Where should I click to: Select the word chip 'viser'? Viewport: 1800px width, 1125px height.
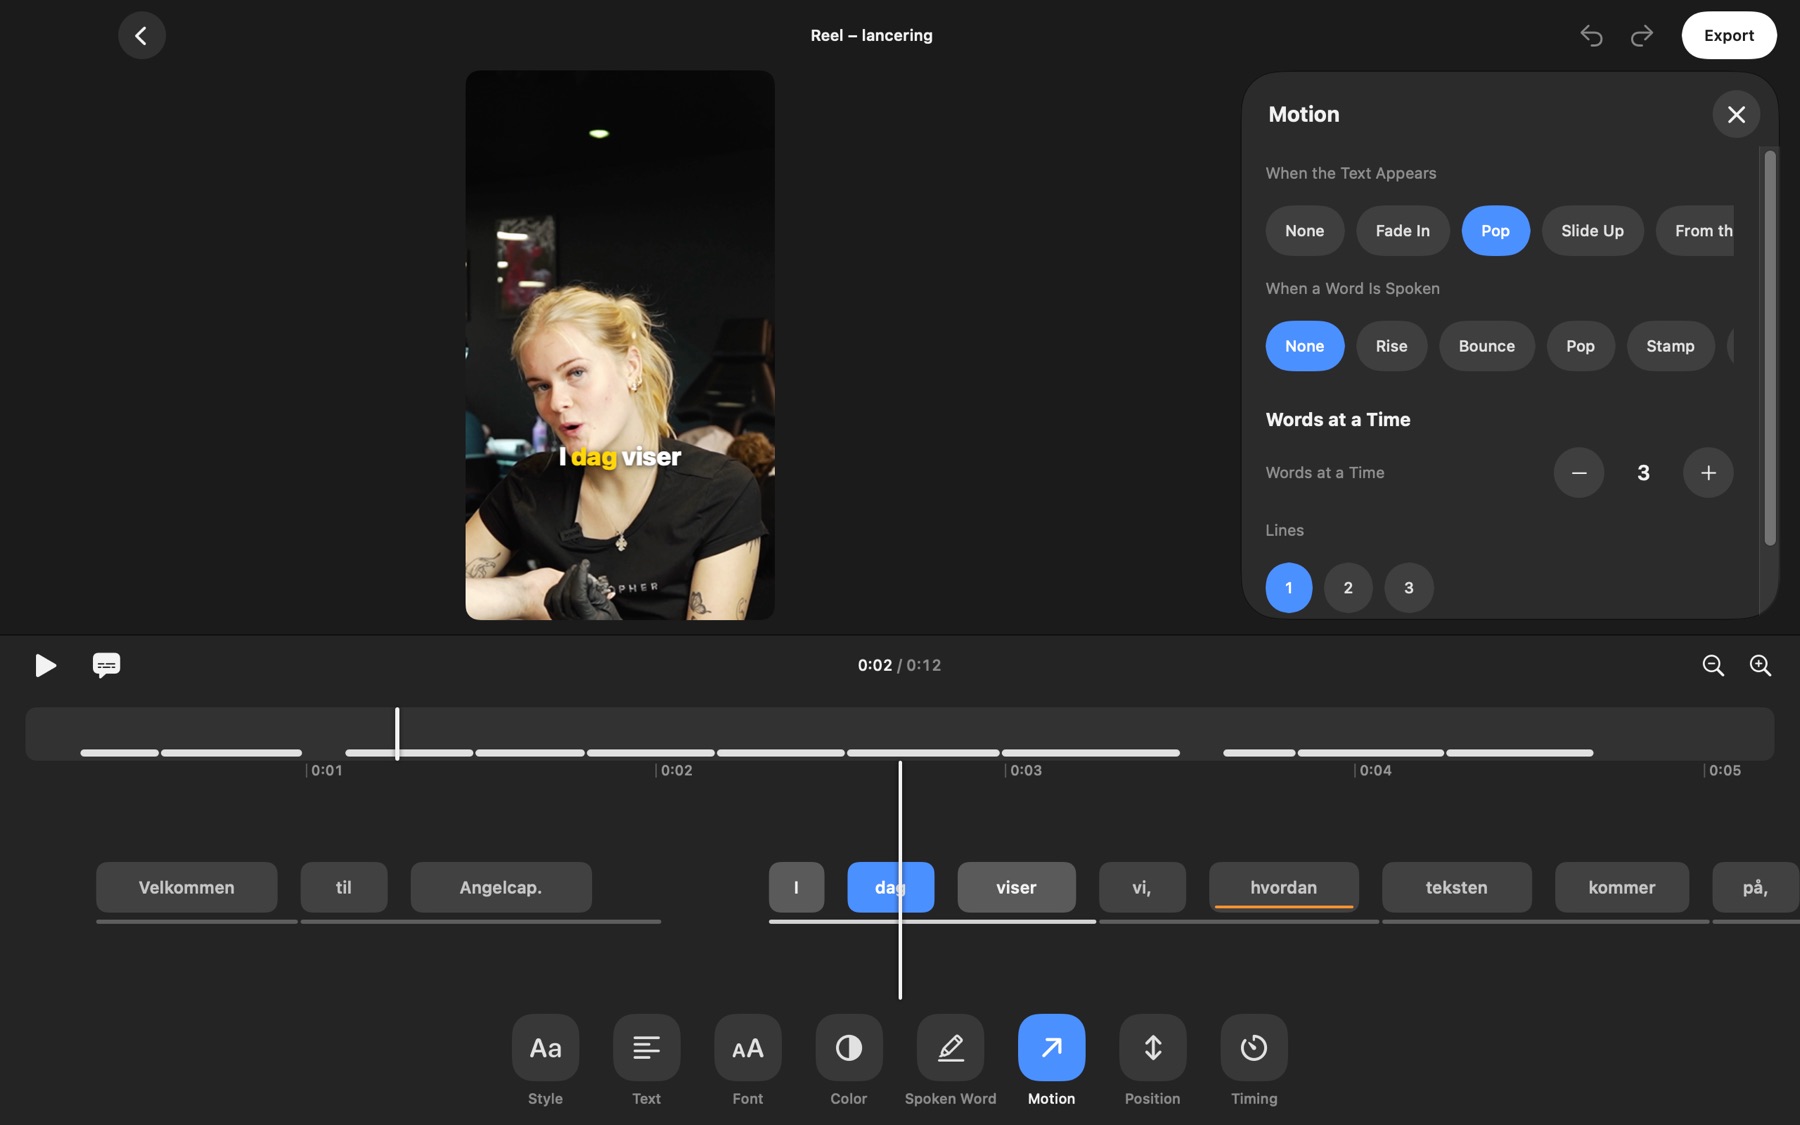point(1016,887)
